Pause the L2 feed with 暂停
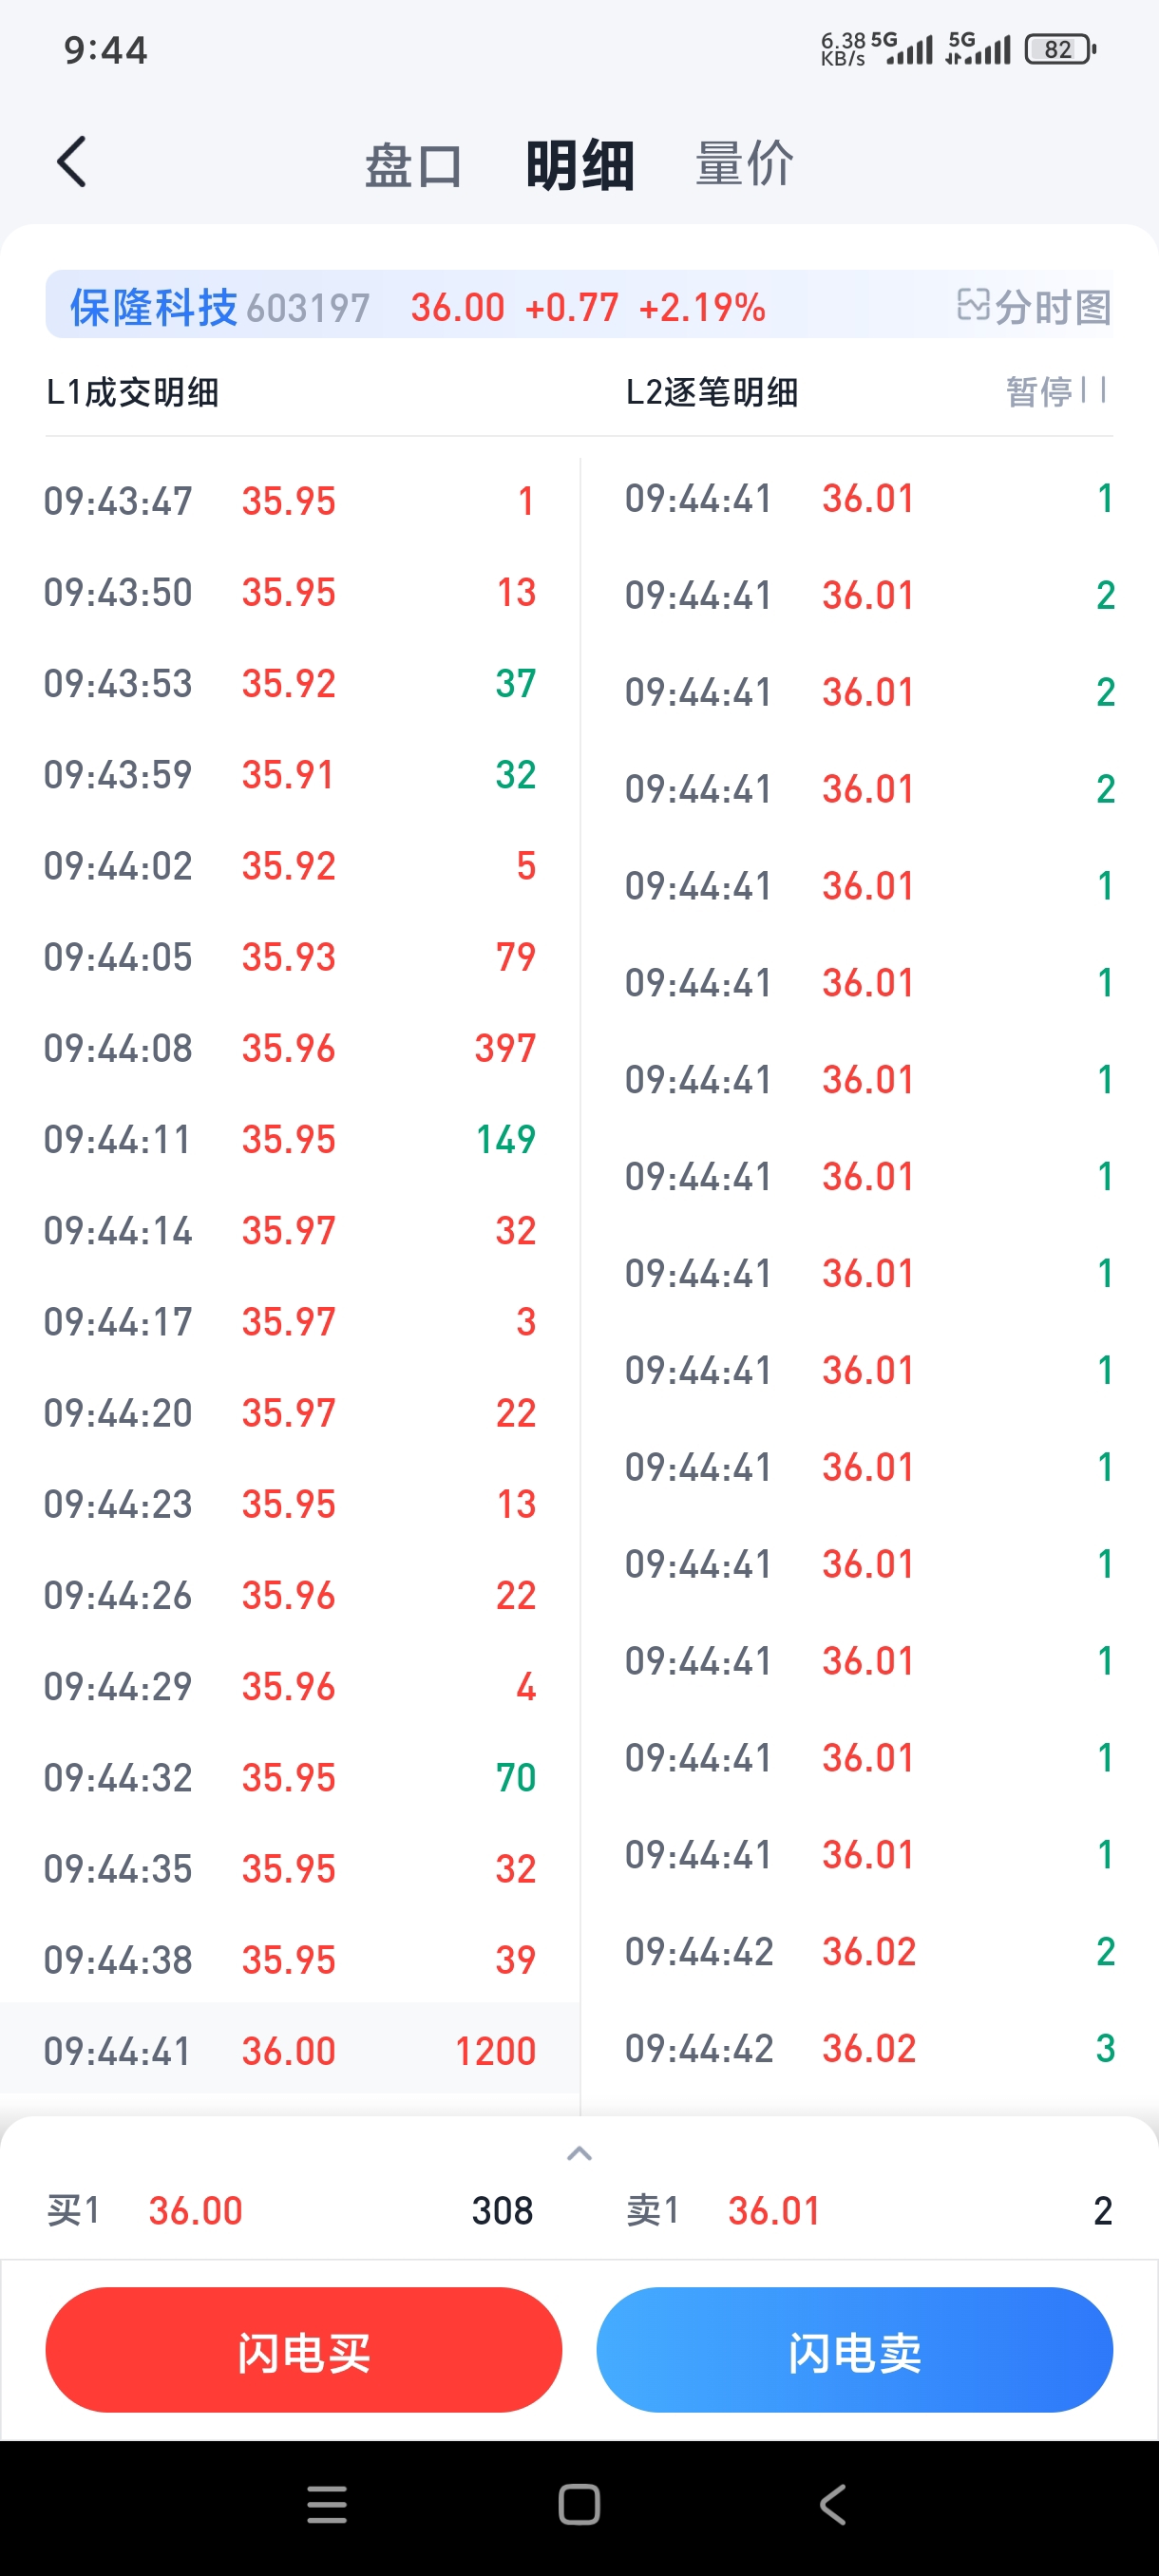Image resolution: width=1159 pixels, height=2576 pixels. (x=1054, y=391)
